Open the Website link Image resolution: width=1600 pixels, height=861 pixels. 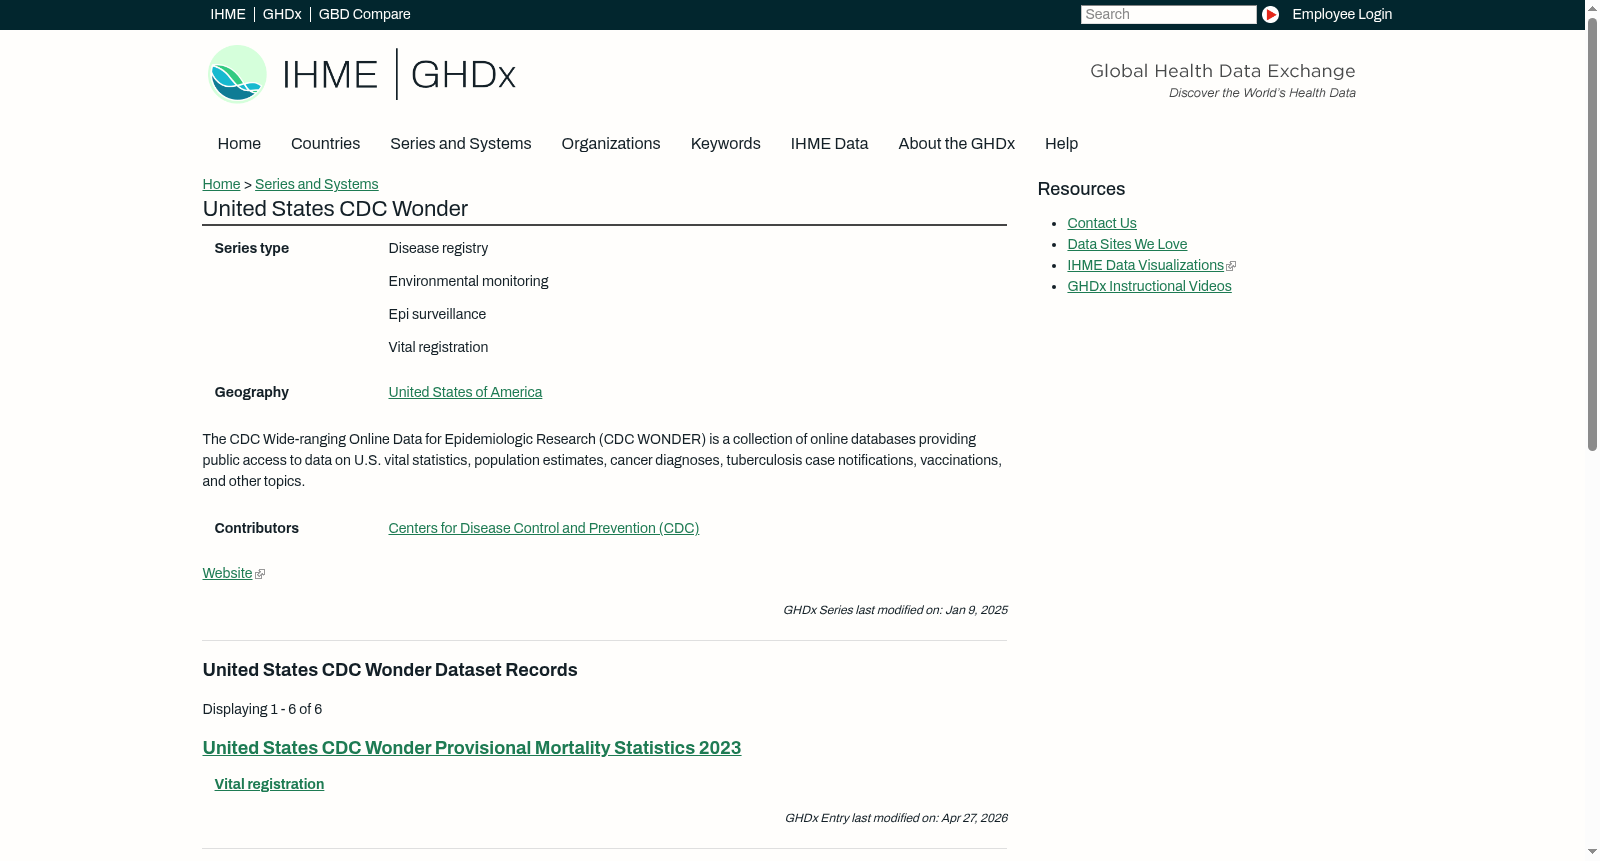point(227,573)
